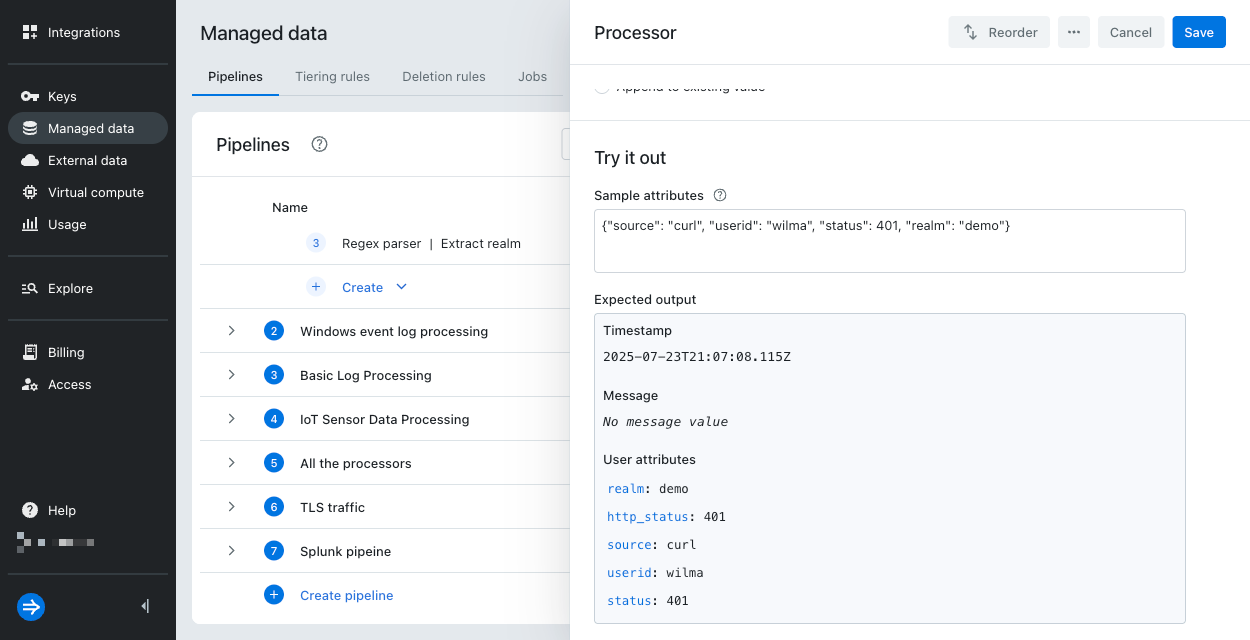Click the Help question mark icon
This screenshot has width=1250, height=640.
30,510
